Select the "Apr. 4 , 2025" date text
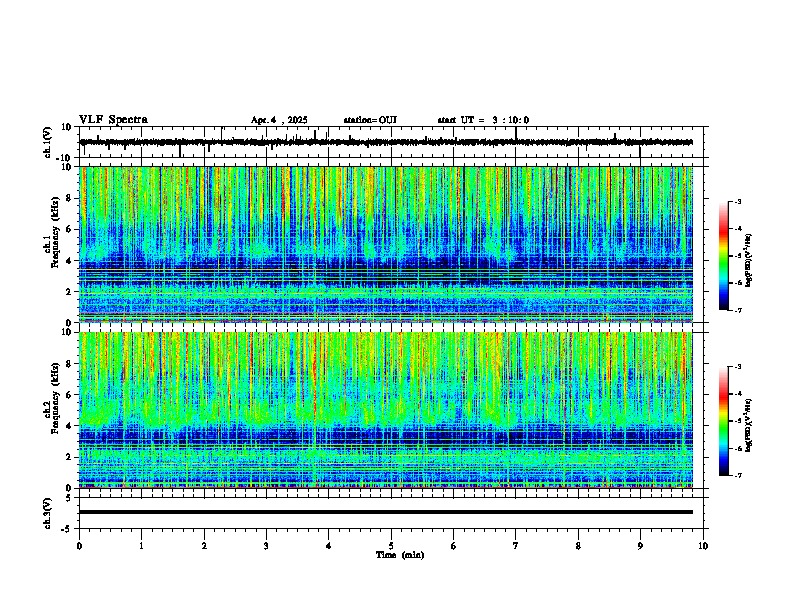This screenshot has height=612, width=792. click(279, 120)
